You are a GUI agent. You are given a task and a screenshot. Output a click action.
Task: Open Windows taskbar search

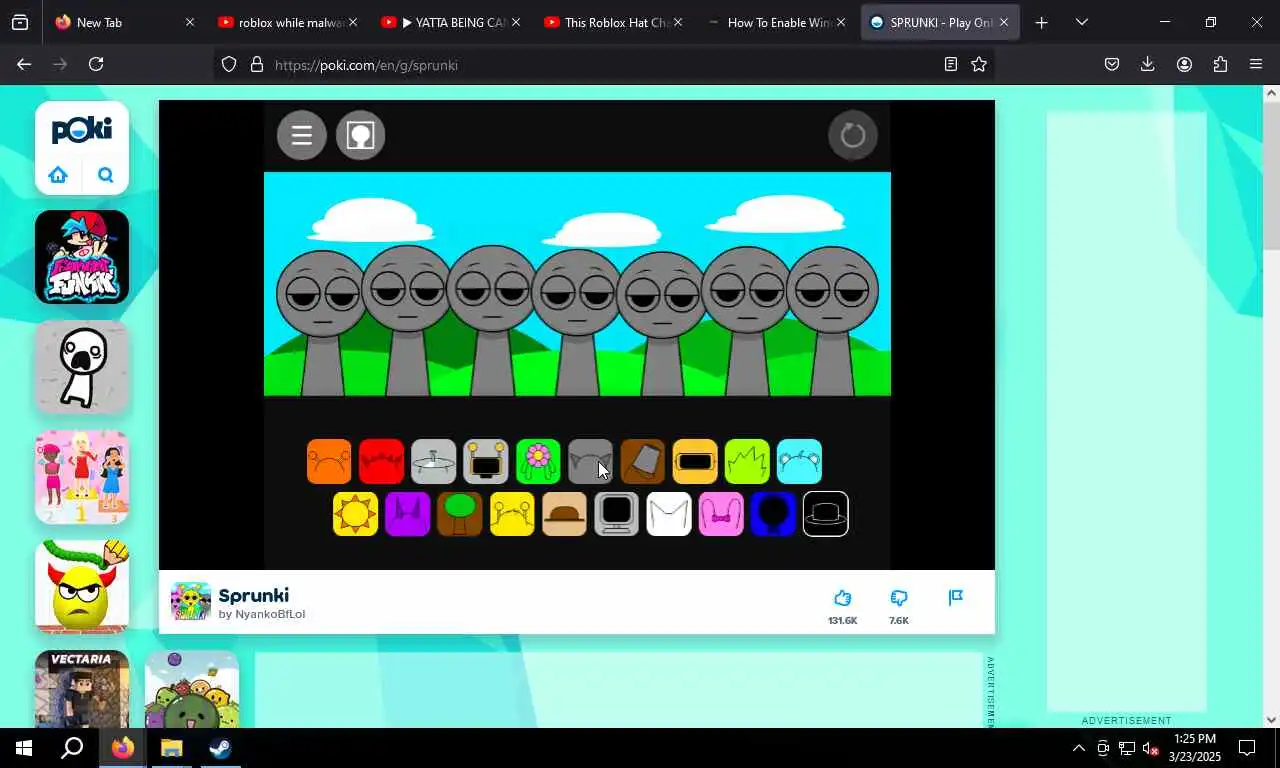[72, 748]
